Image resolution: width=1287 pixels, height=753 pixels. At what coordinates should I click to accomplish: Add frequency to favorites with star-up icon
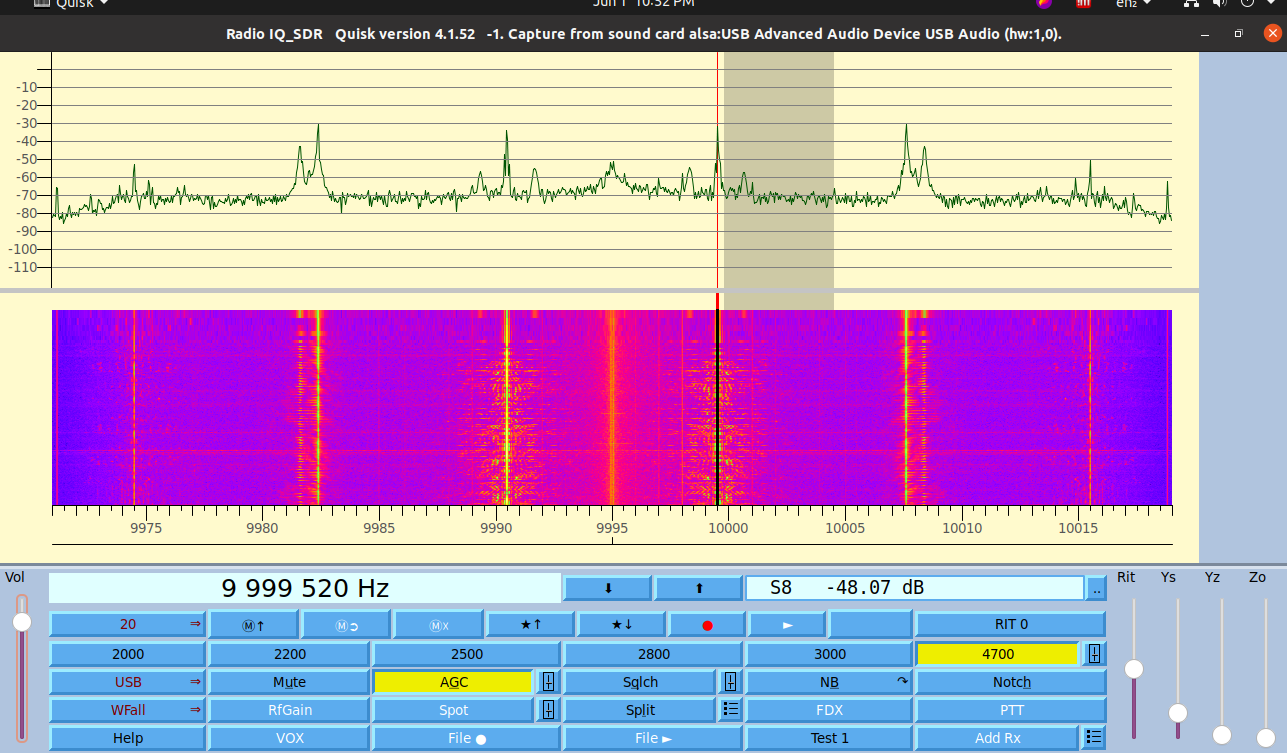[x=530, y=623]
